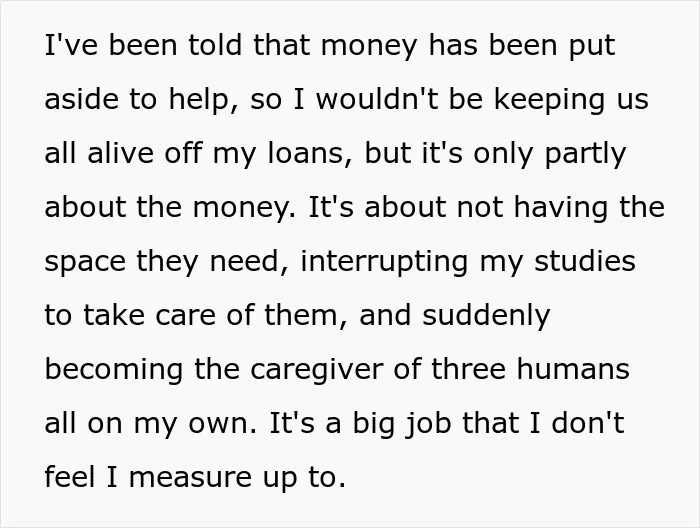
Task: Click the word "interrupting" in the paragraph
Action: 384,262
